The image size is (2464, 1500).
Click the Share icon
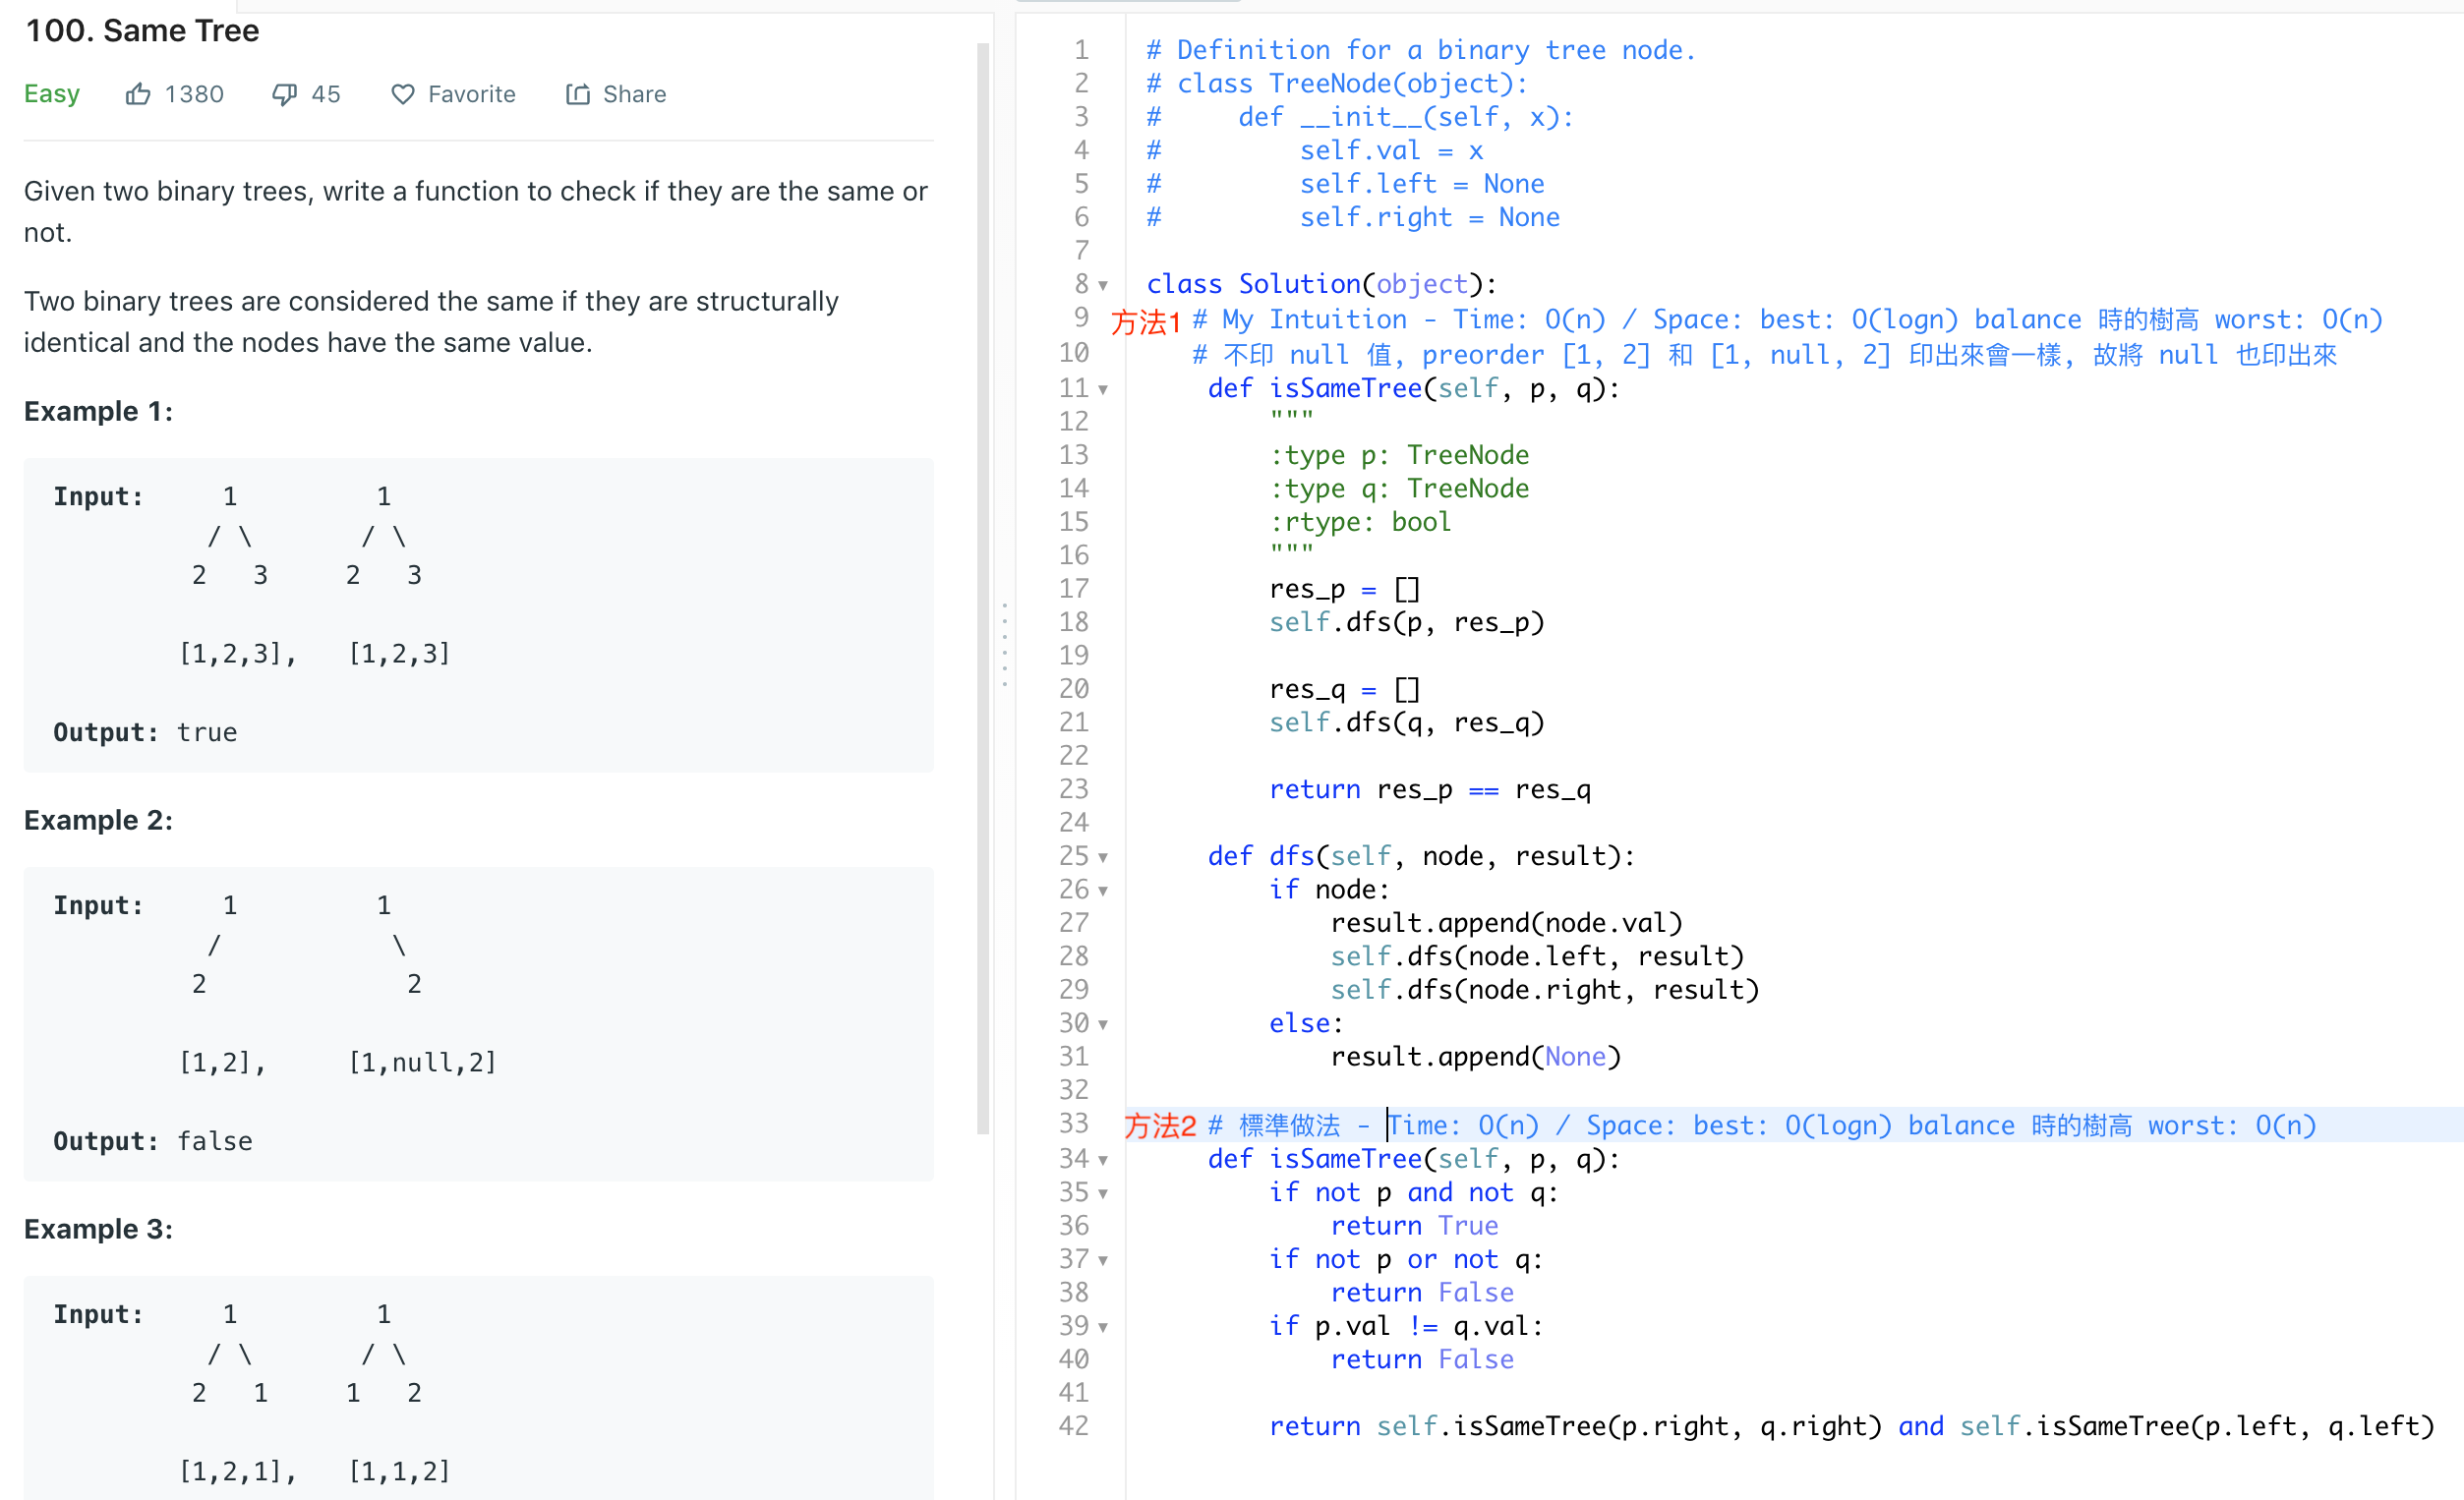pyautogui.click(x=578, y=93)
